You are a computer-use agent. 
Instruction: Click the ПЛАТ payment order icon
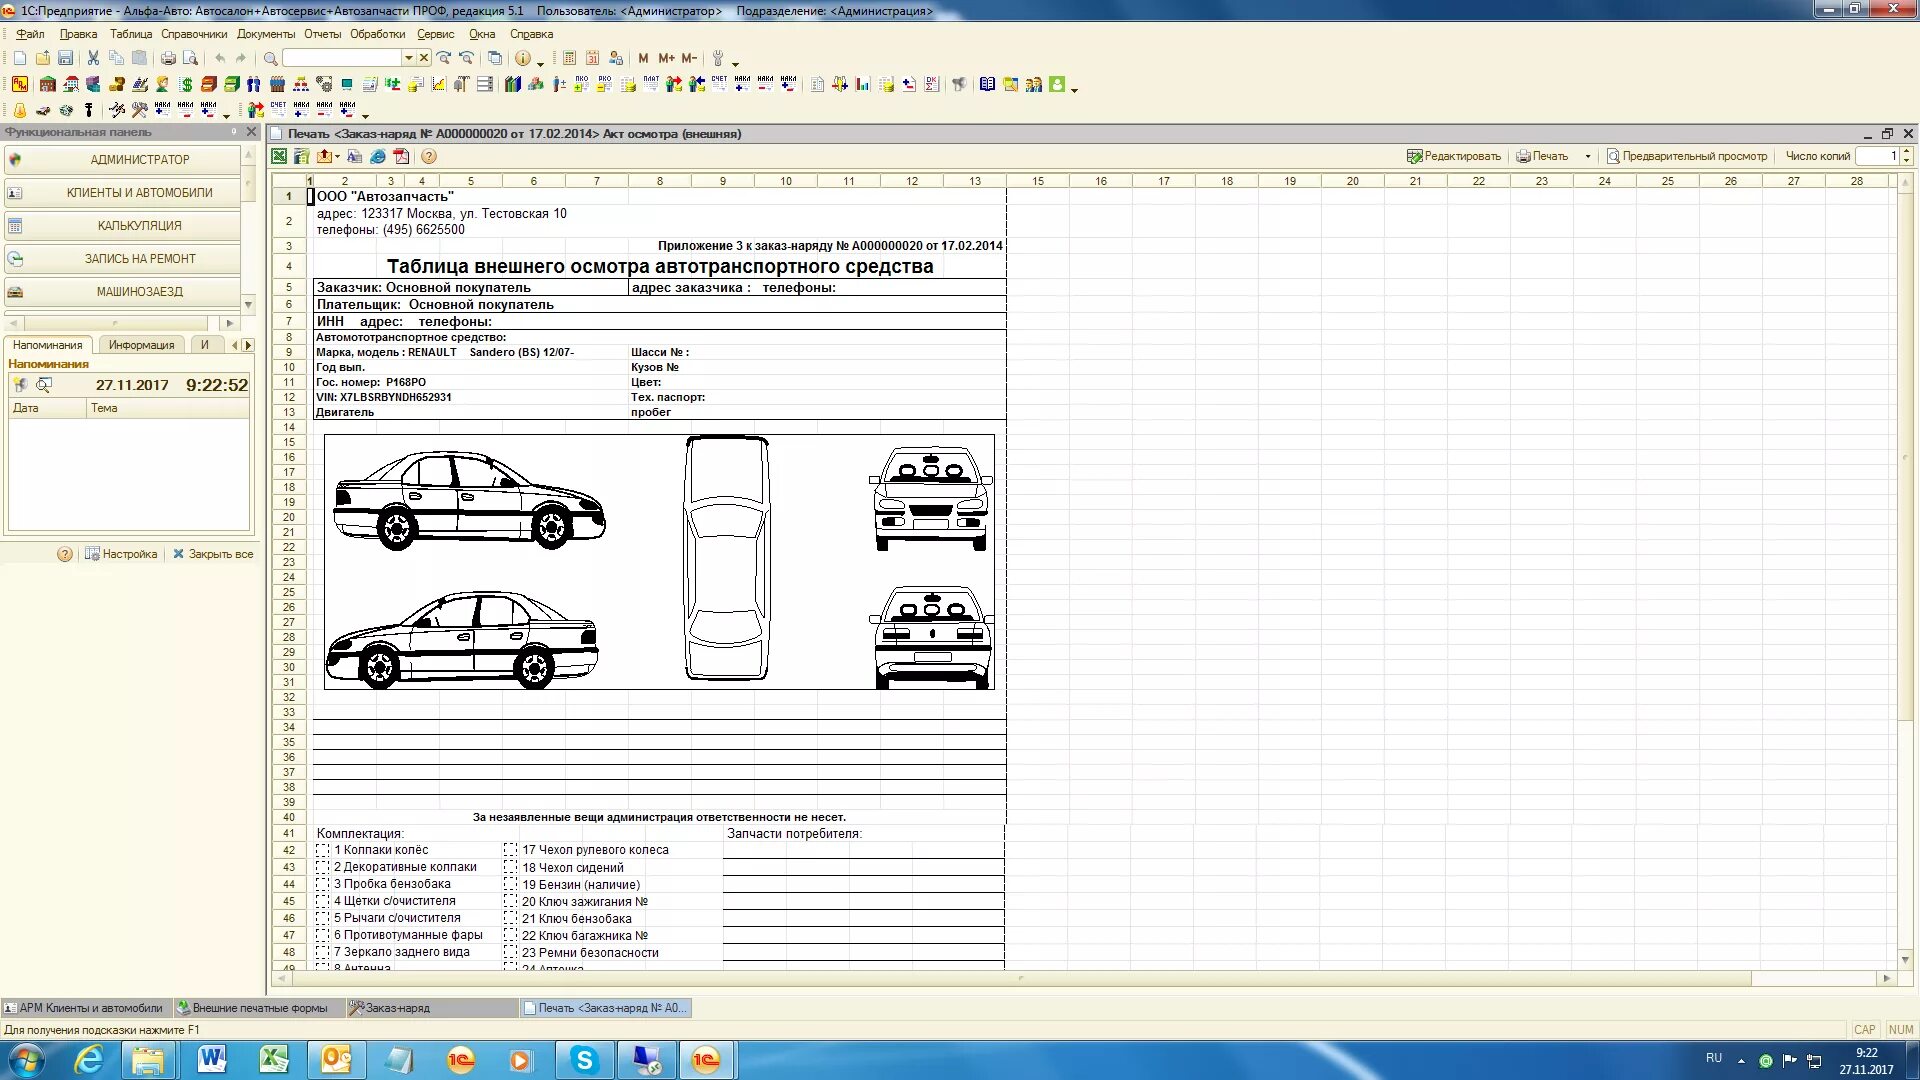[x=651, y=84]
